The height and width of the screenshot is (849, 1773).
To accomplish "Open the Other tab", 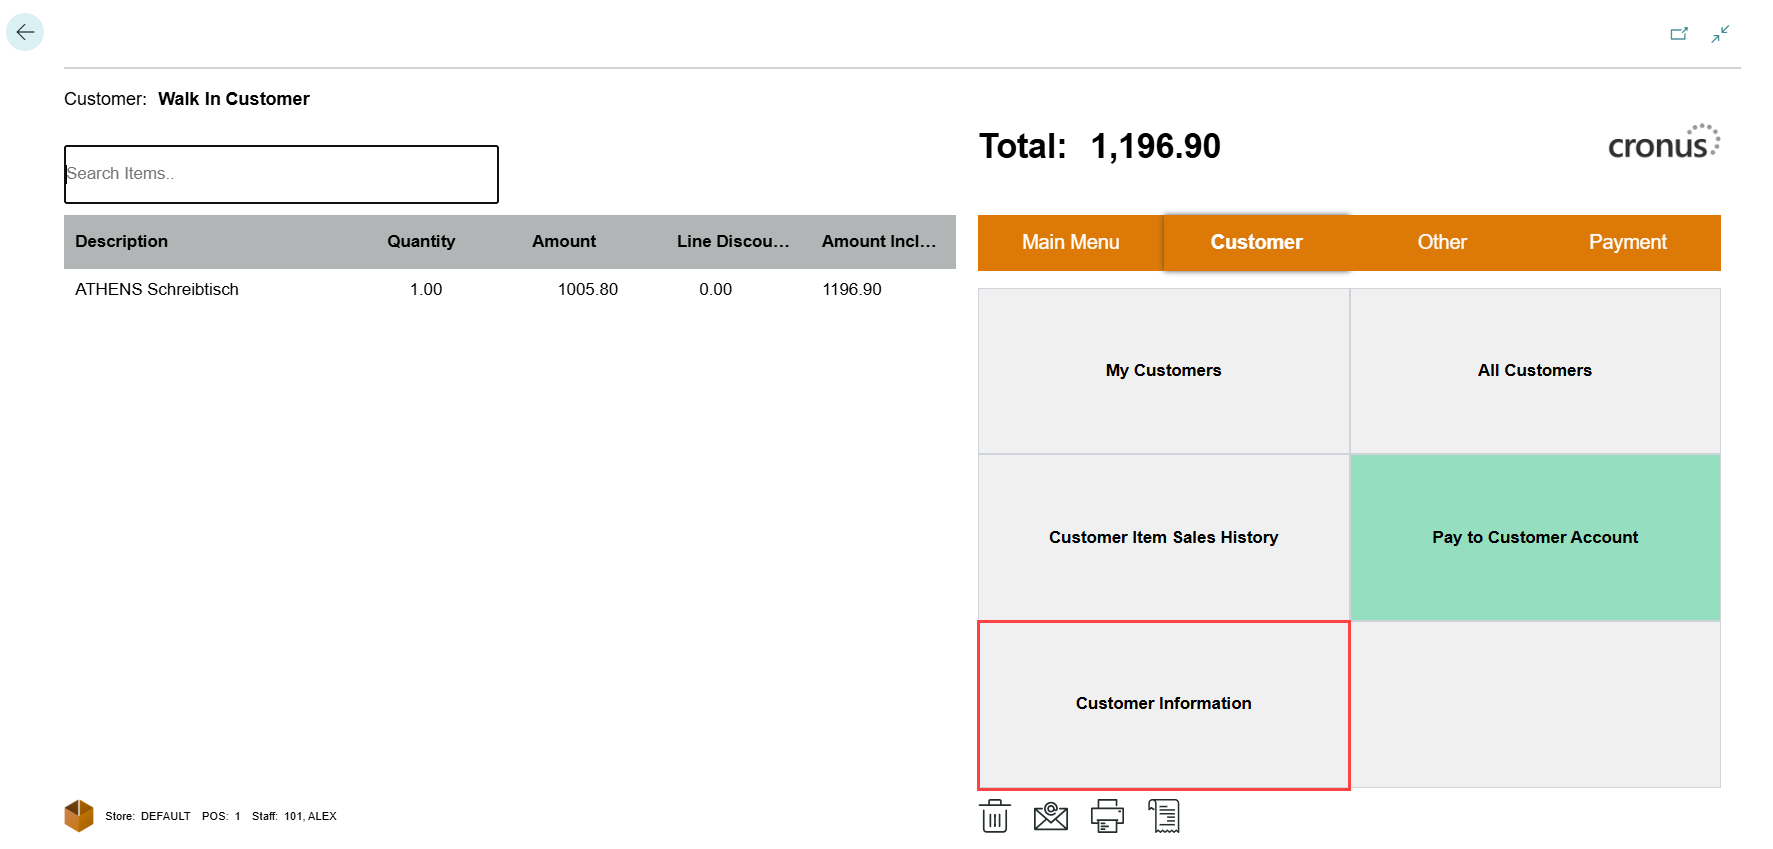I will point(1442,242).
